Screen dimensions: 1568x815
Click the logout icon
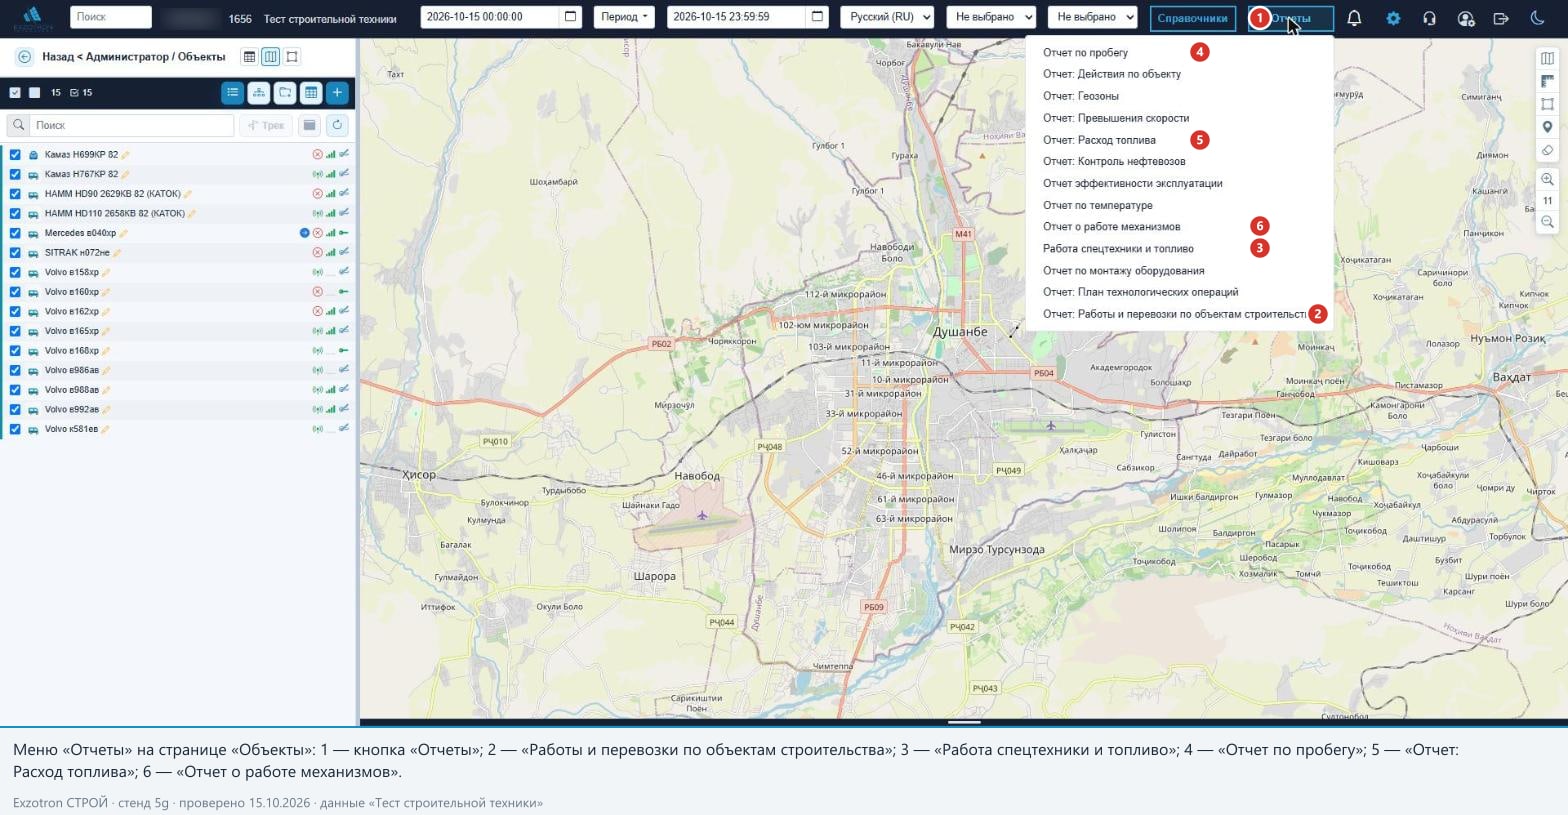1501,18
